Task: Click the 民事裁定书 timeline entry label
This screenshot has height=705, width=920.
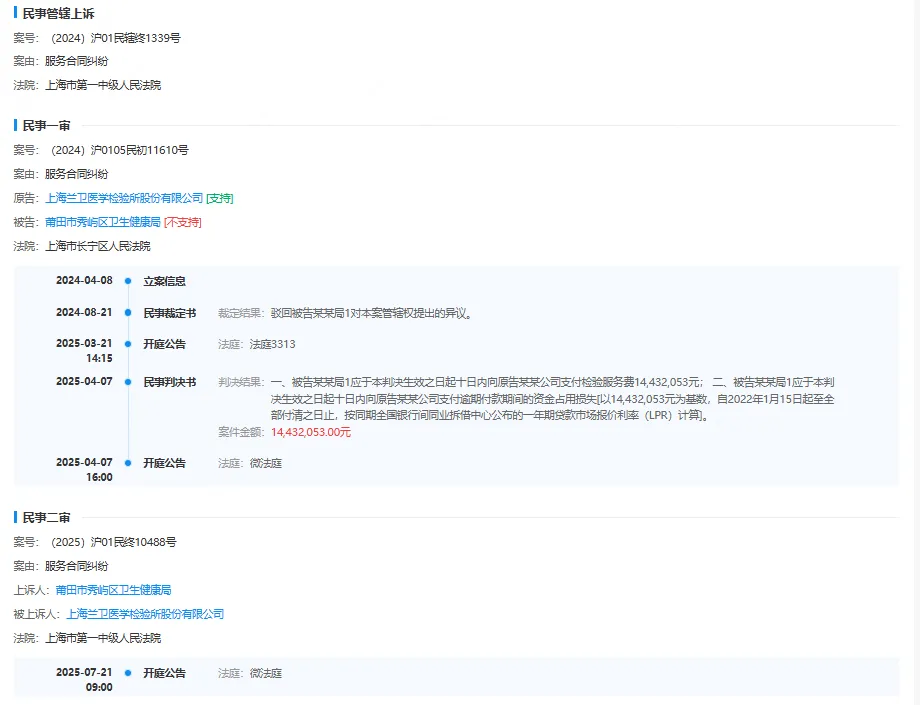Action: pos(170,313)
